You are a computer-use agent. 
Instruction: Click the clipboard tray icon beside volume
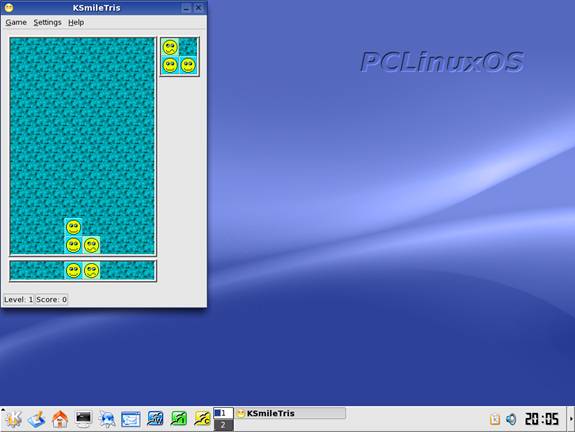495,419
